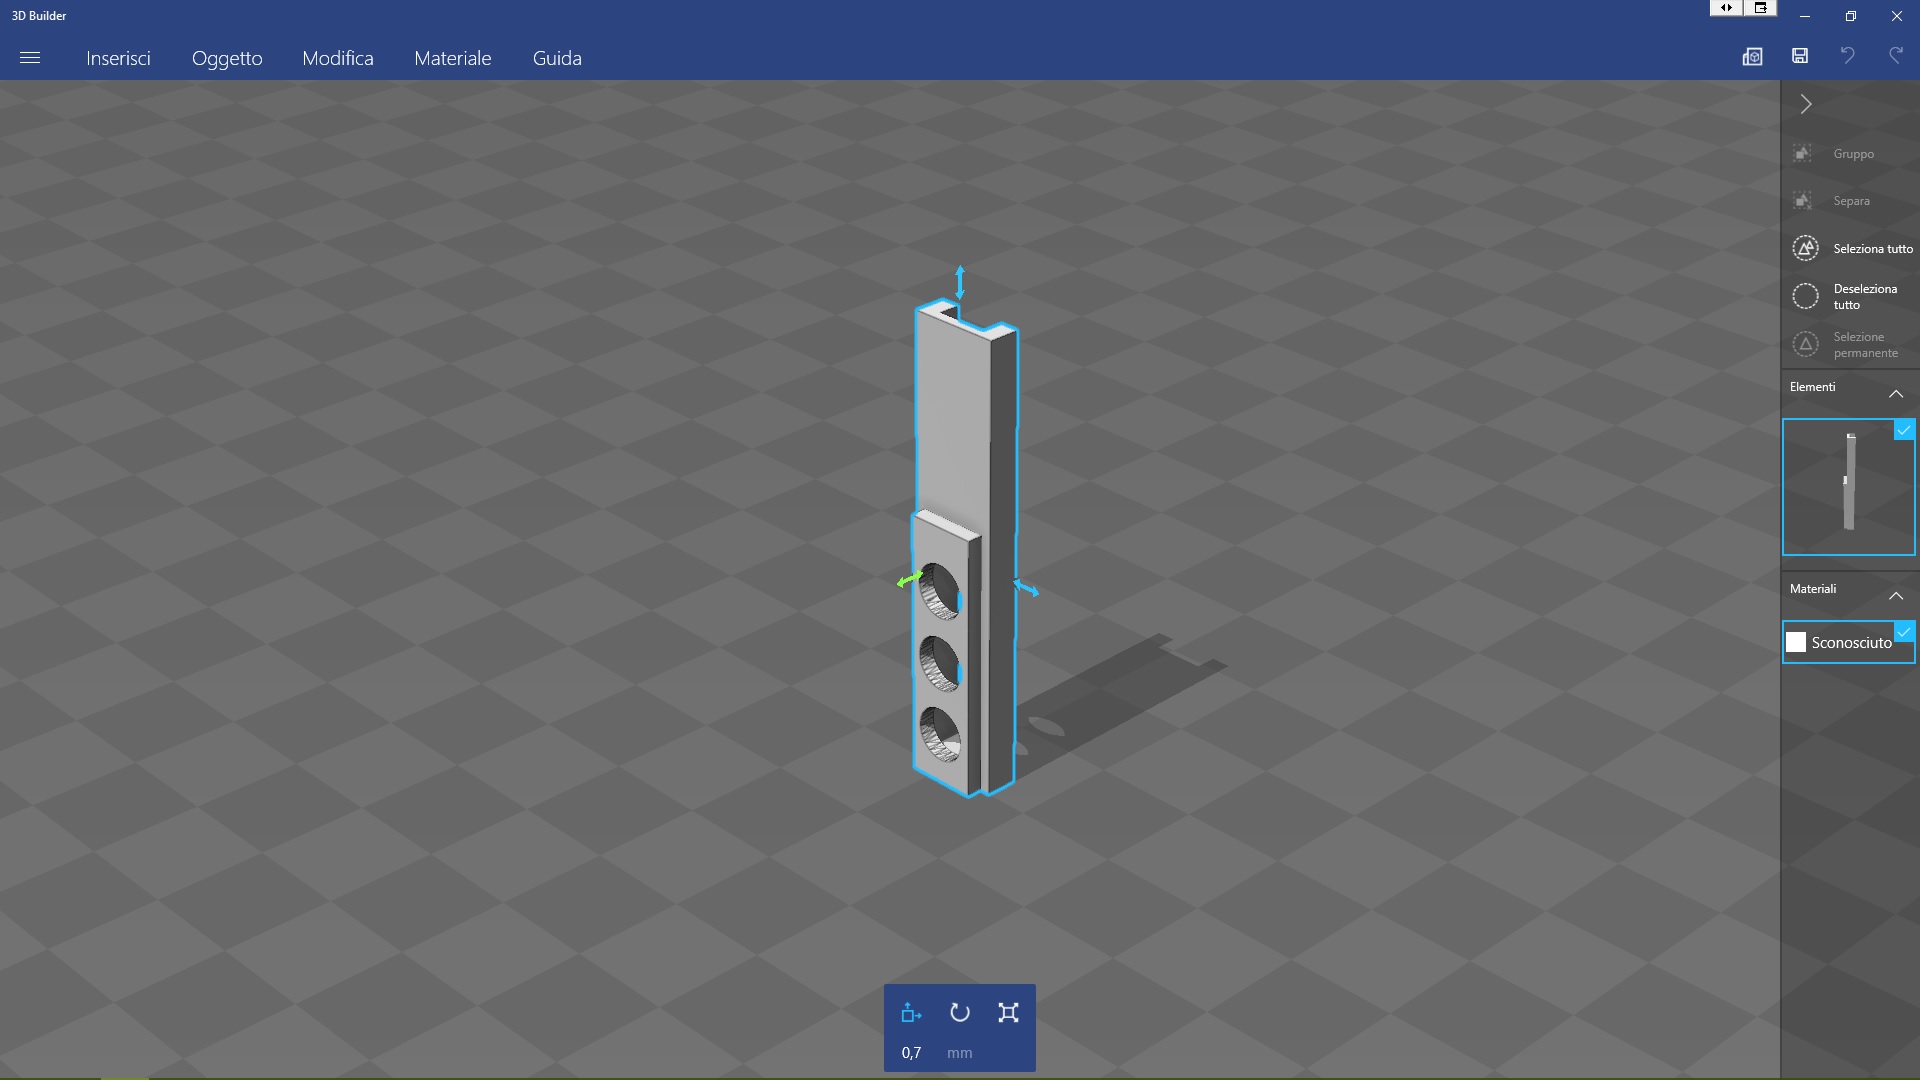
Task: Click Seleziona tutto
Action: [x=1851, y=248]
